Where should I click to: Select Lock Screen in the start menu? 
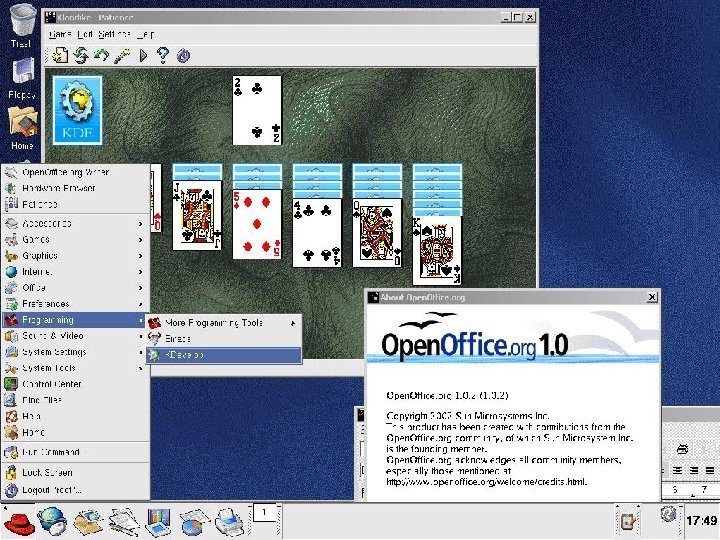pyautogui.click(x=76, y=472)
